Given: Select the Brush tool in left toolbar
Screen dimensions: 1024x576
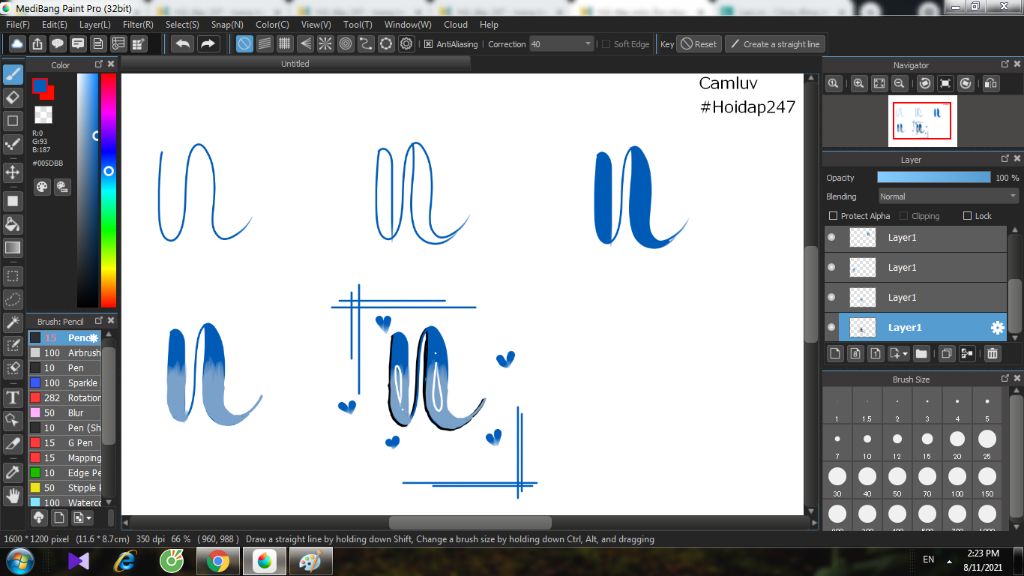Looking at the screenshot, I should pos(12,74).
